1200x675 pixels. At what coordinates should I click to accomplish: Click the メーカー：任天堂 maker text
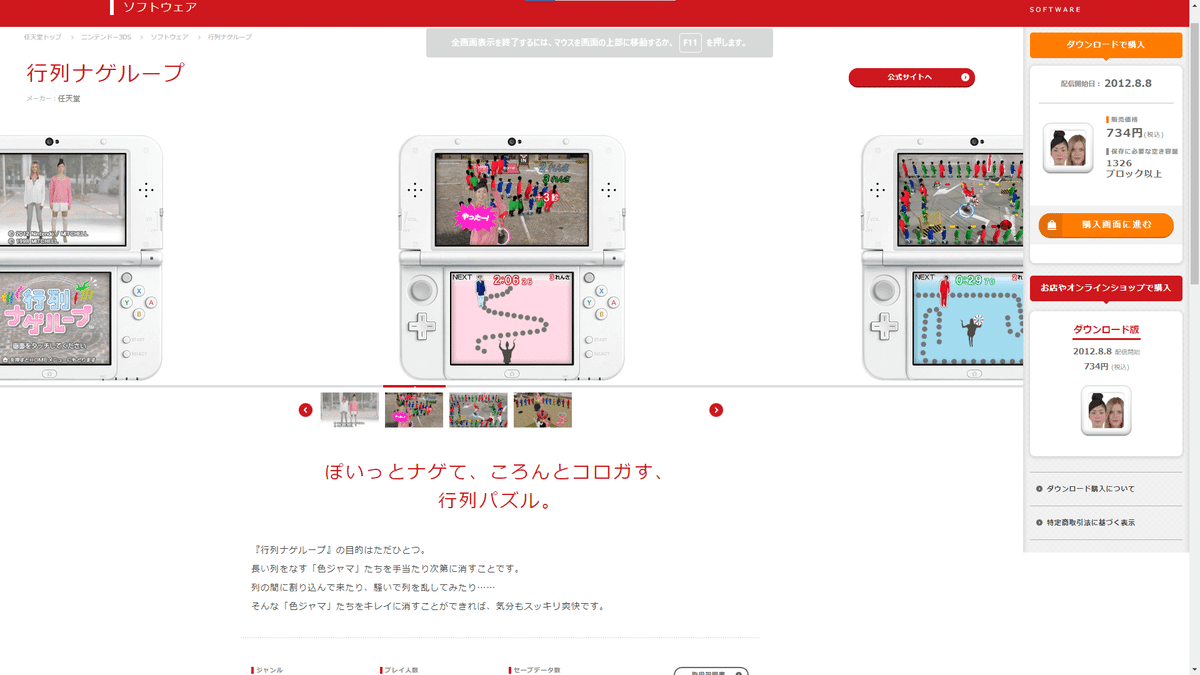[x=53, y=99]
